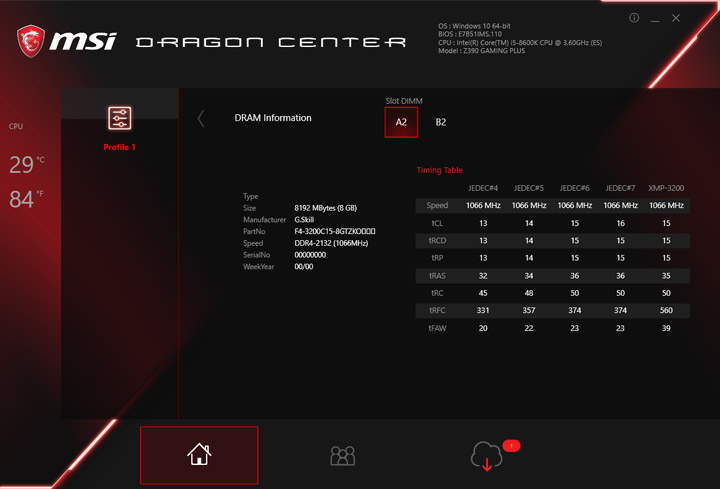Click the JEDEC#4 column header

click(483, 188)
